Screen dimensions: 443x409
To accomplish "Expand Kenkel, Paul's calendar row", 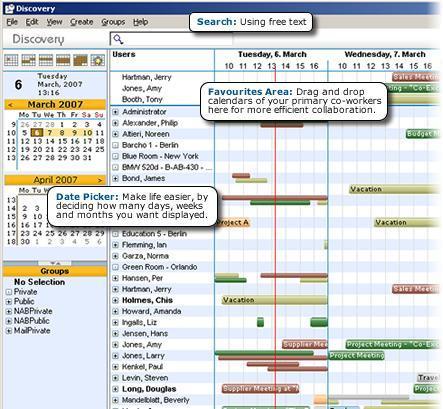I will (x=115, y=367).
